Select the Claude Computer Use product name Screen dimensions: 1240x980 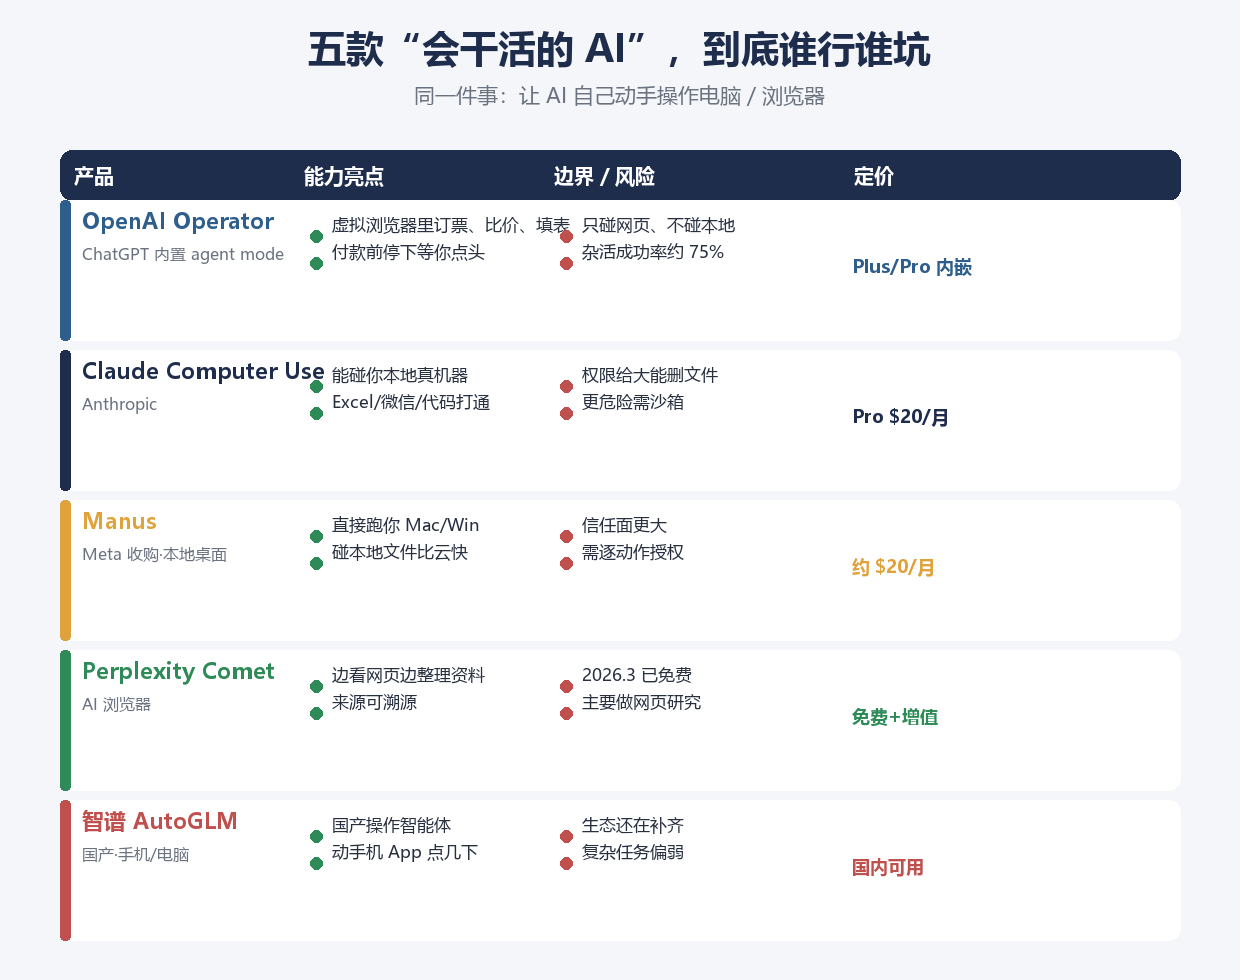(x=203, y=372)
